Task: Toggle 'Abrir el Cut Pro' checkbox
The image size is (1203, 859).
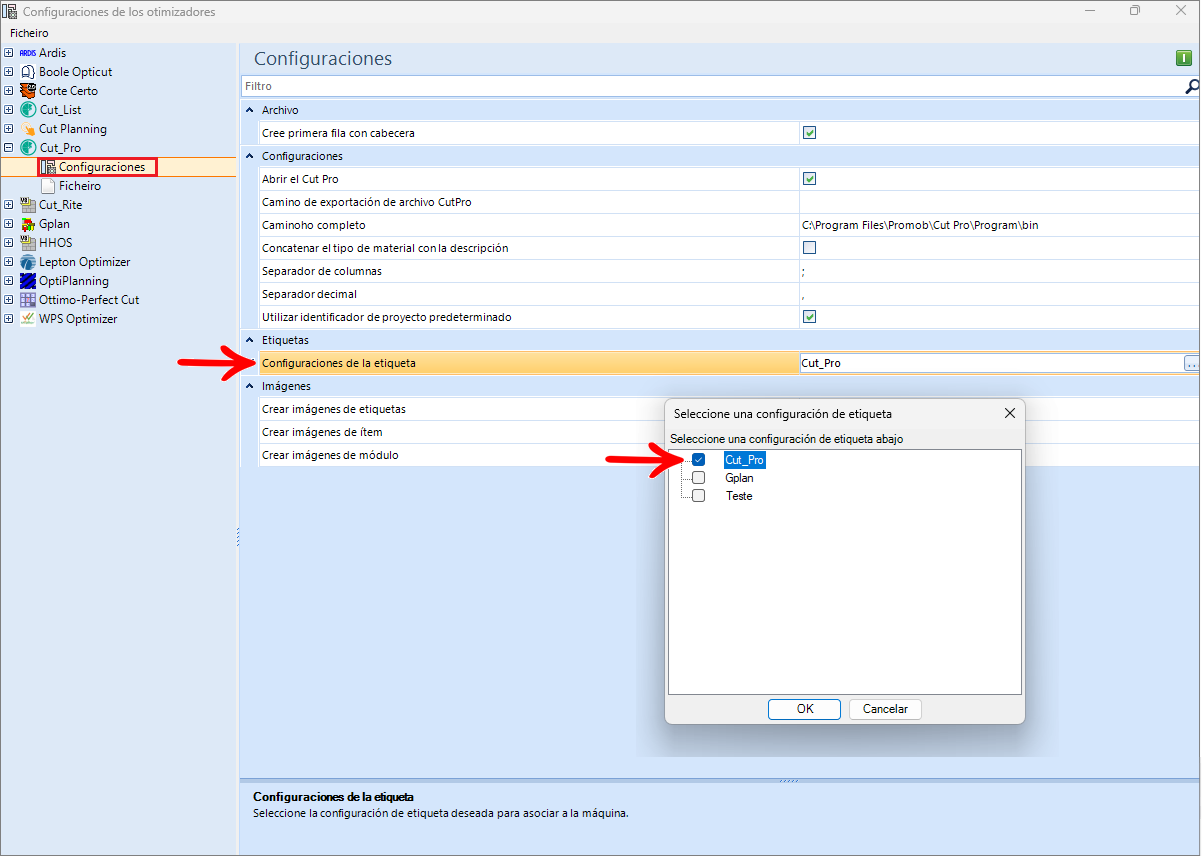Action: pos(810,179)
